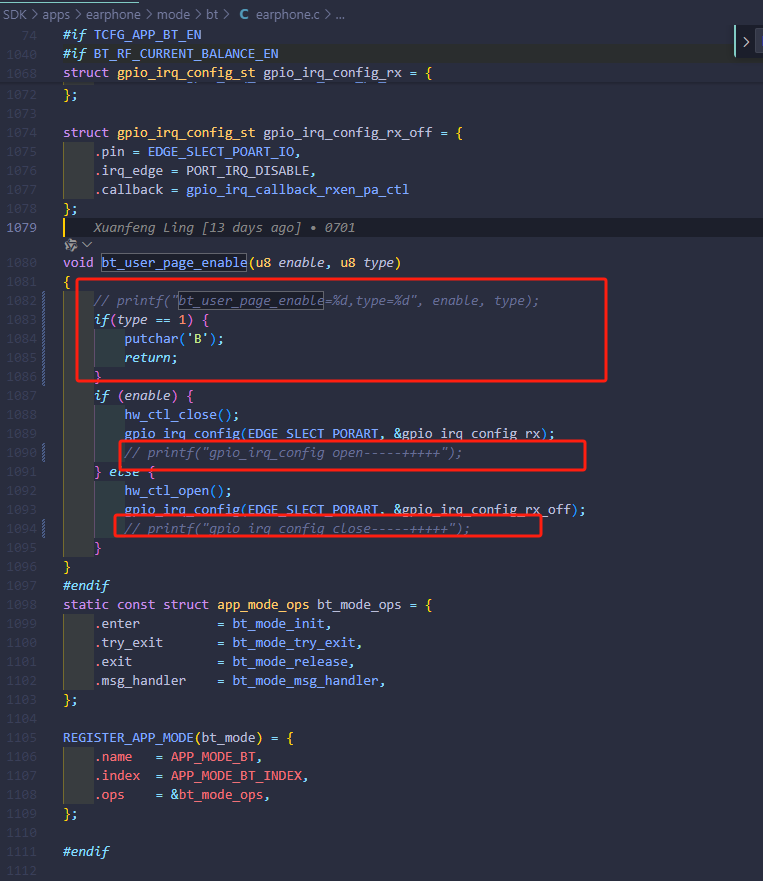Click '#endif' on line 1097
This screenshot has width=763, height=881.
(86, 585)
